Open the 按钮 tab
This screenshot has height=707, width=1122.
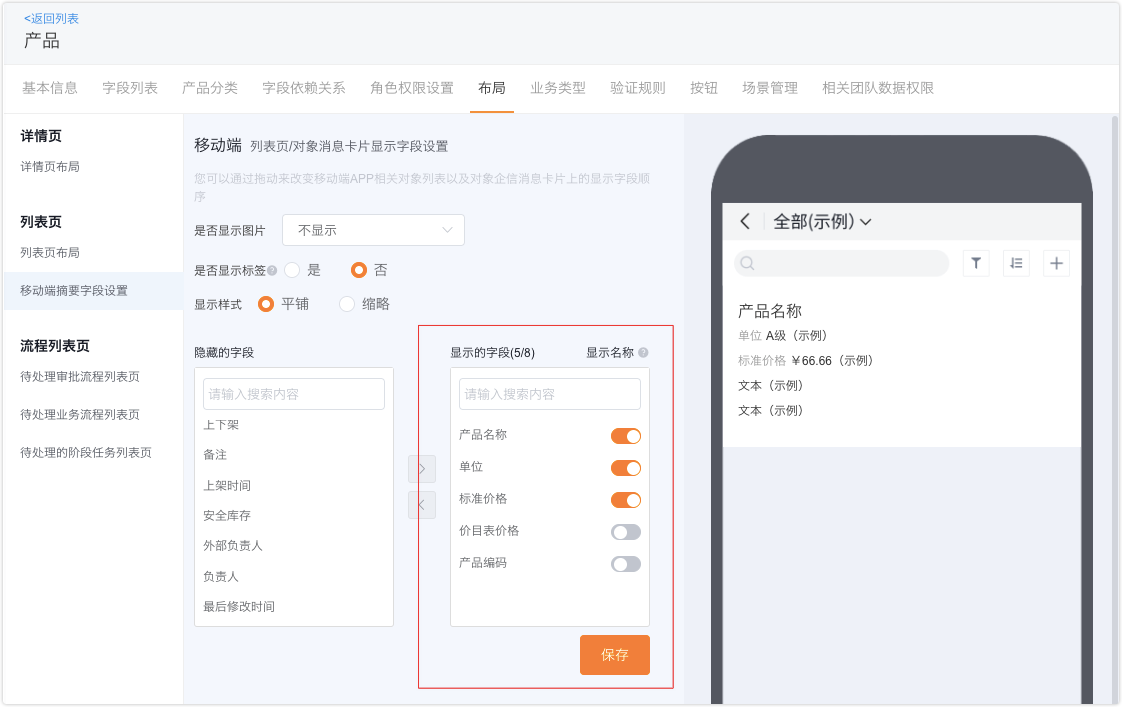[703, 88]
